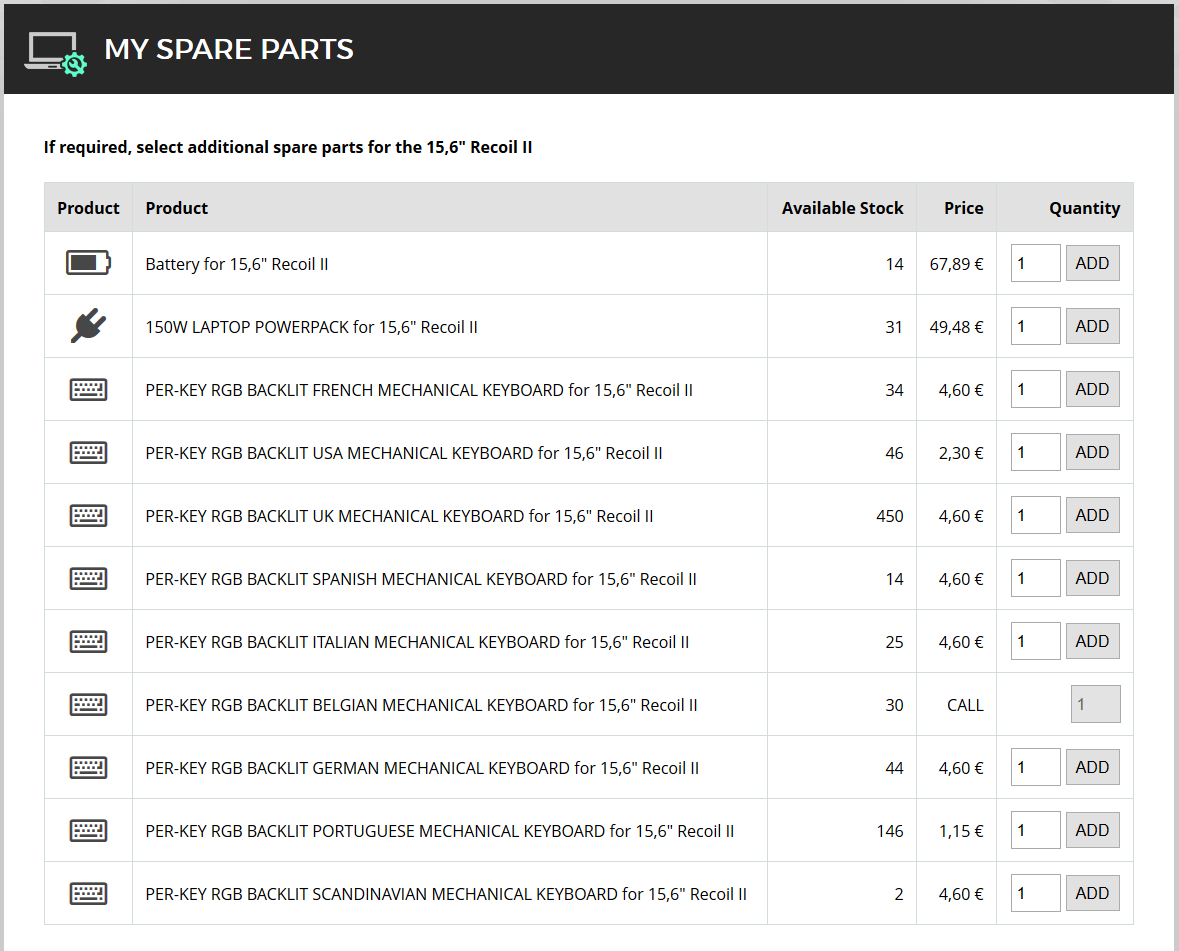
Task: Click the UK MECHANICAL KEYBOARD product name
Action: pyautogui.click(x=399, y=517)
